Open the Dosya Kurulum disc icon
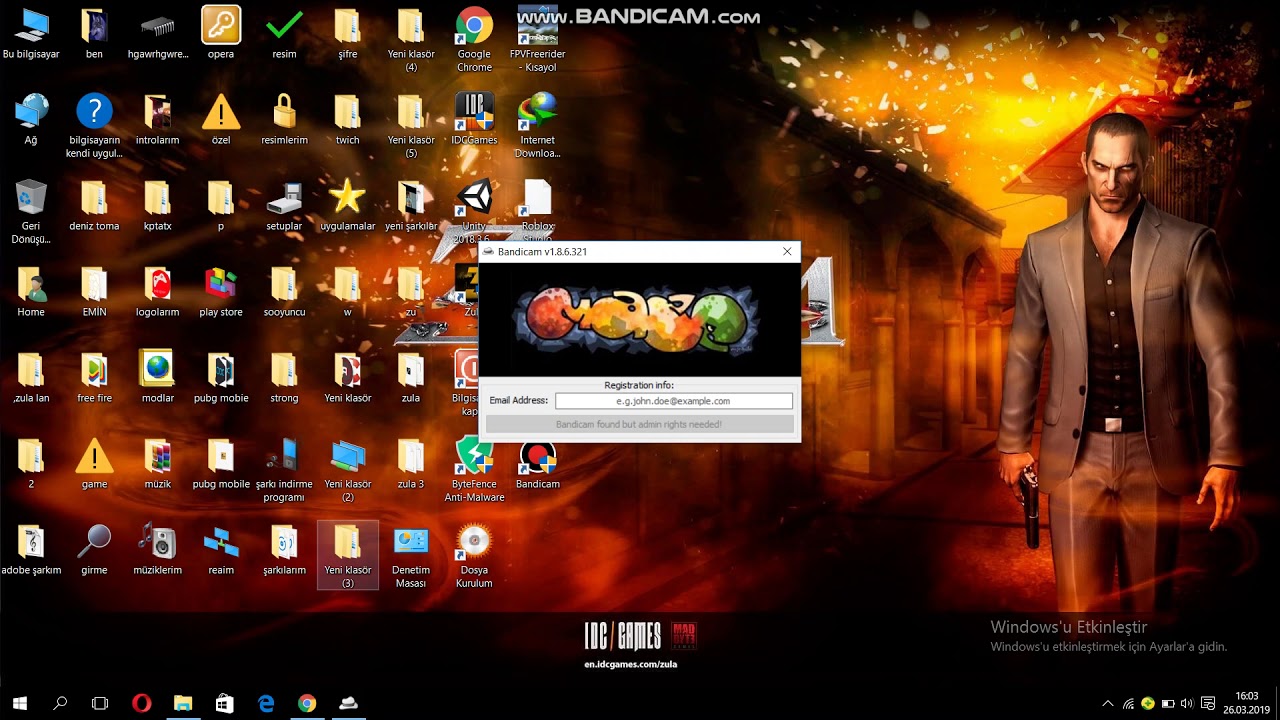 pos(474,542)
